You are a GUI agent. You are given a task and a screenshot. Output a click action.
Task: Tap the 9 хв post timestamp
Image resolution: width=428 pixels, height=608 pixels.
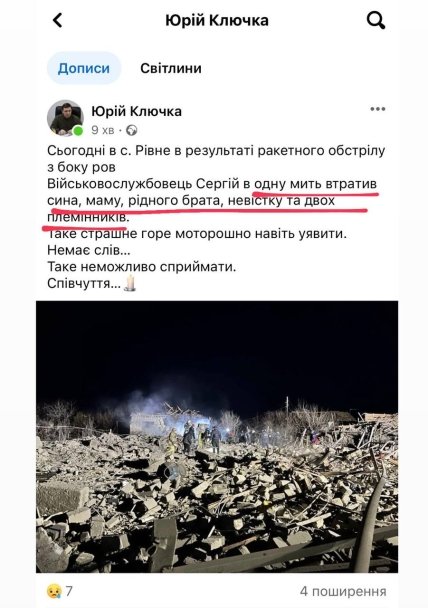pos(103,130)
